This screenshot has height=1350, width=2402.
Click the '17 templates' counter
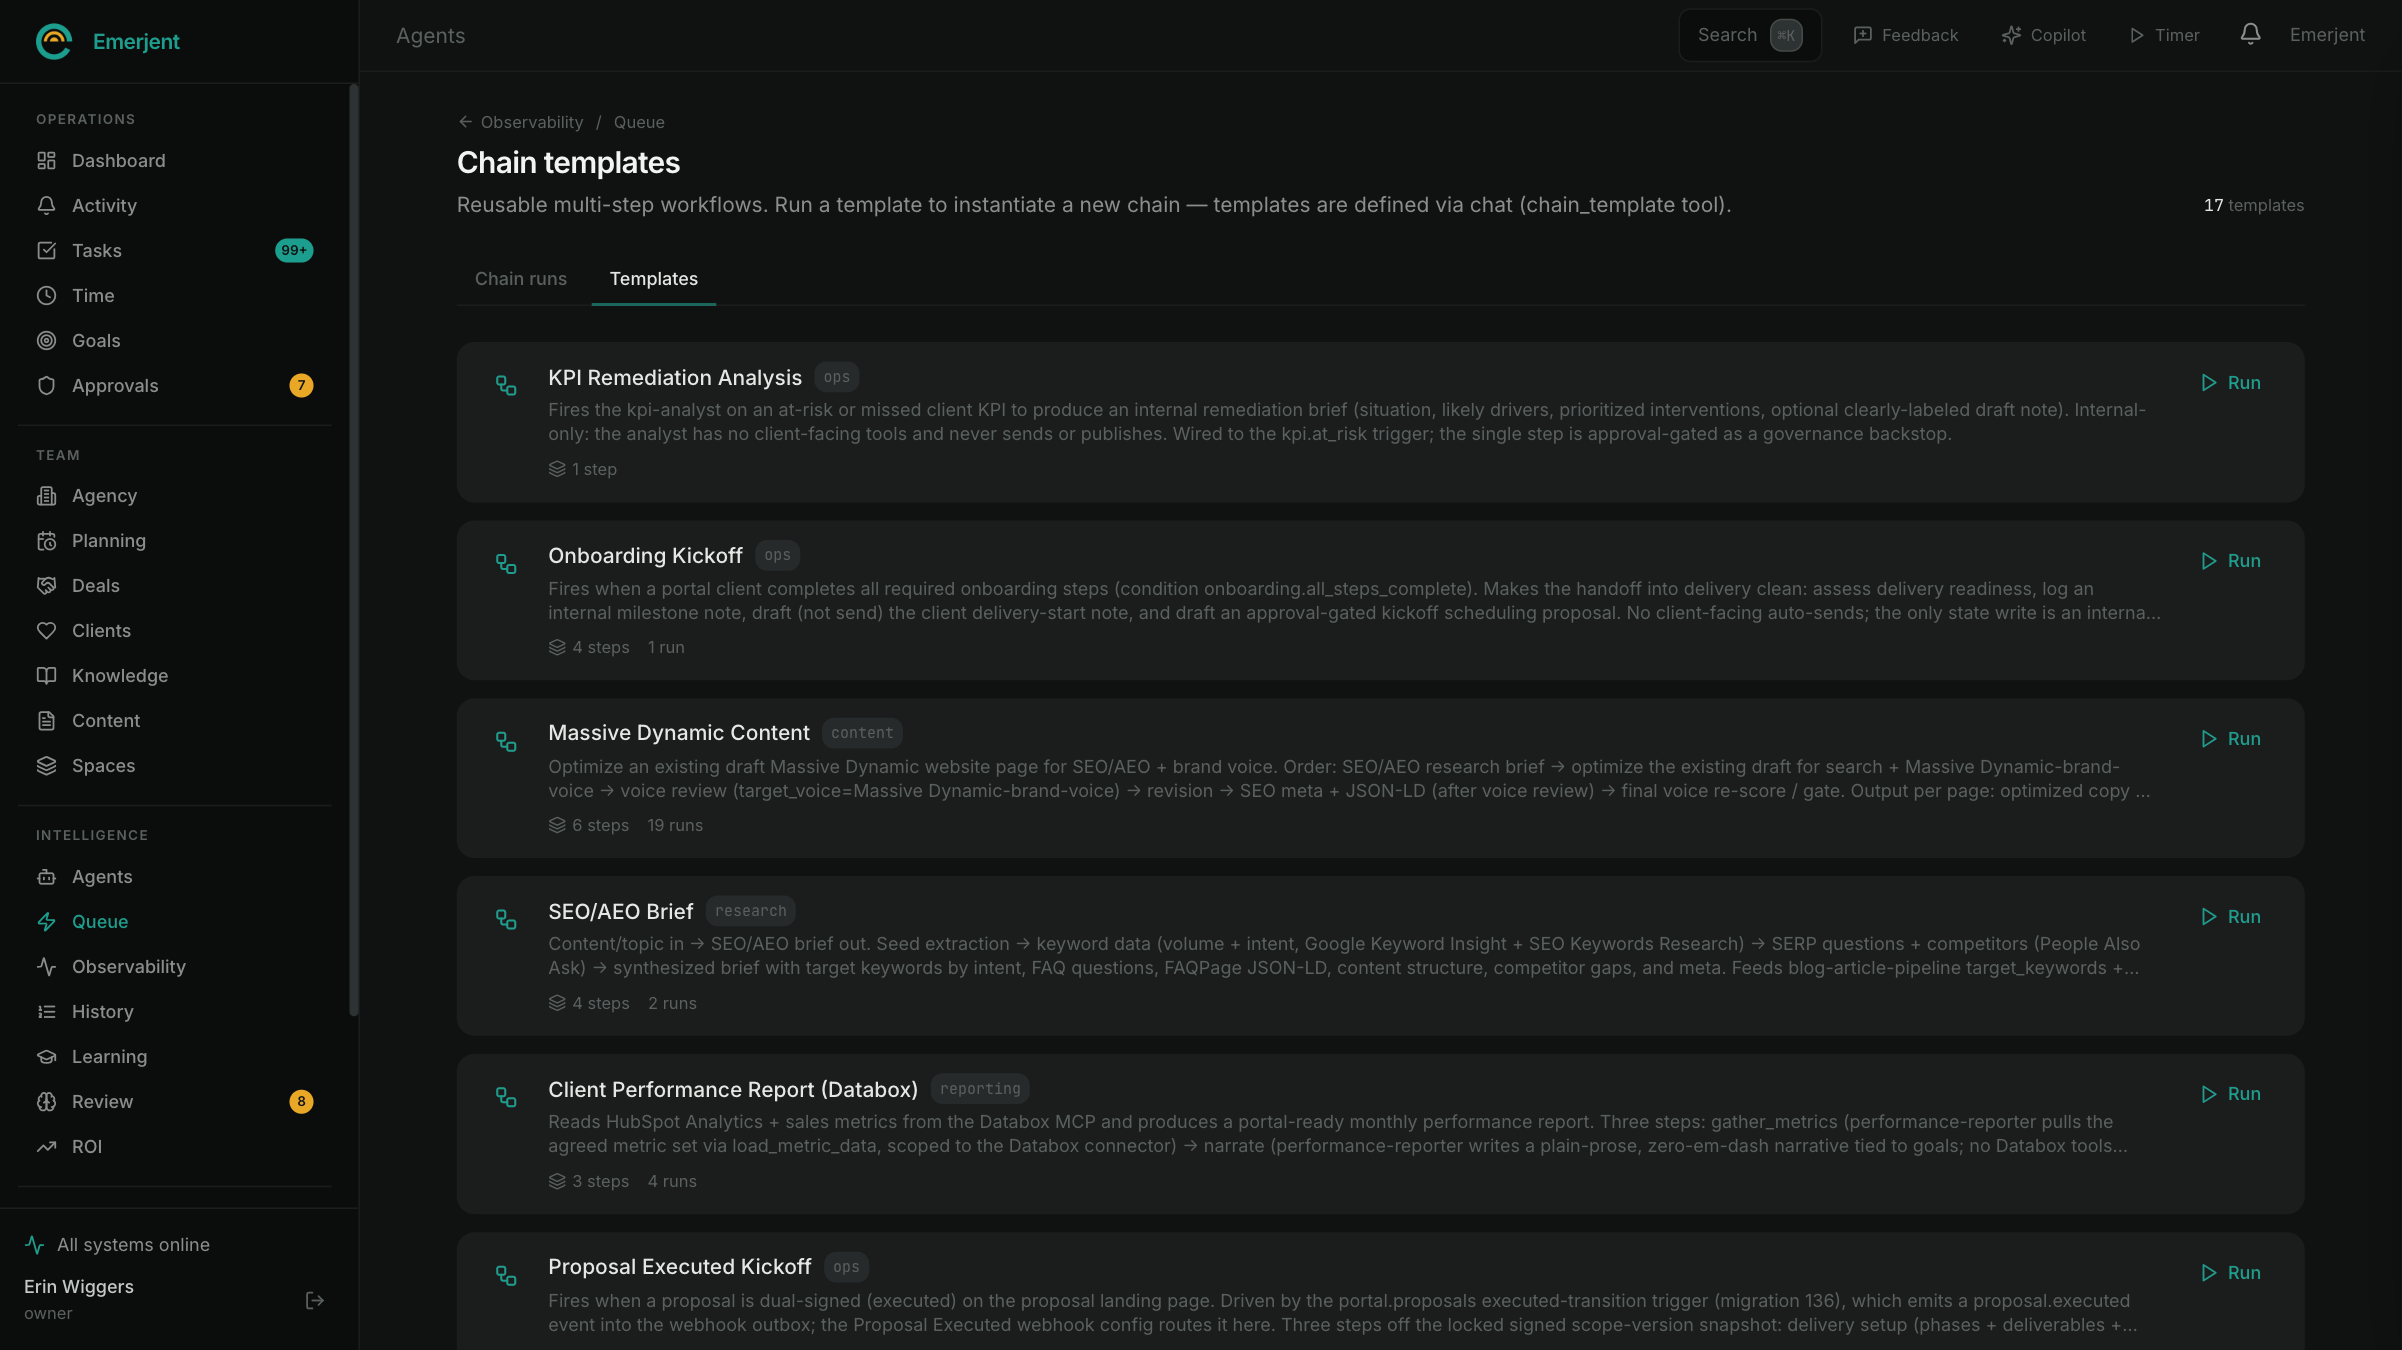(x=2254, y=205)
